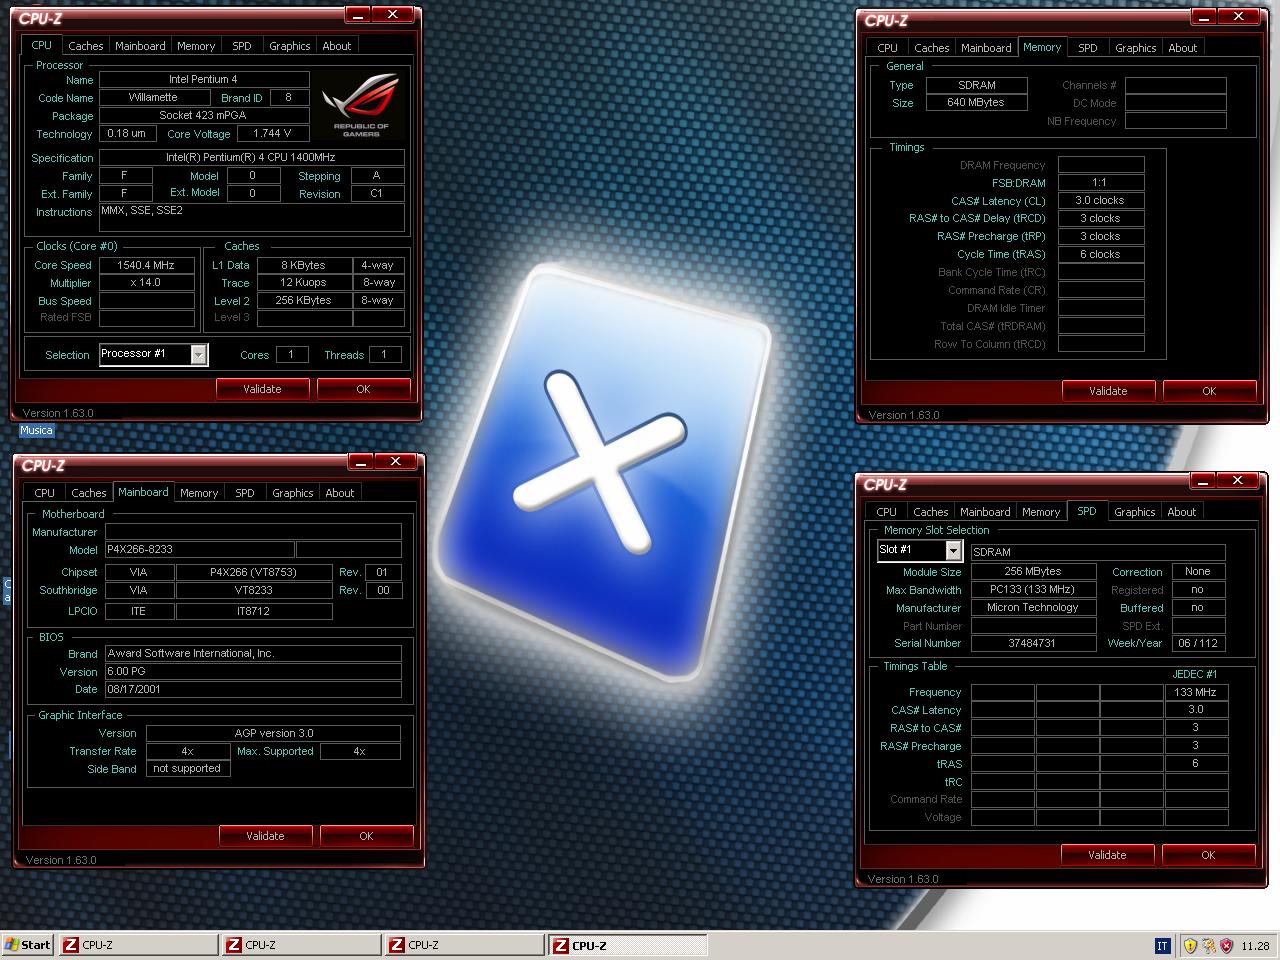Image resolution: width=1280 pixels, height=960 pixels.
Task: Open the Processor #1 selection dropdown
Action: tap(198, 354)
